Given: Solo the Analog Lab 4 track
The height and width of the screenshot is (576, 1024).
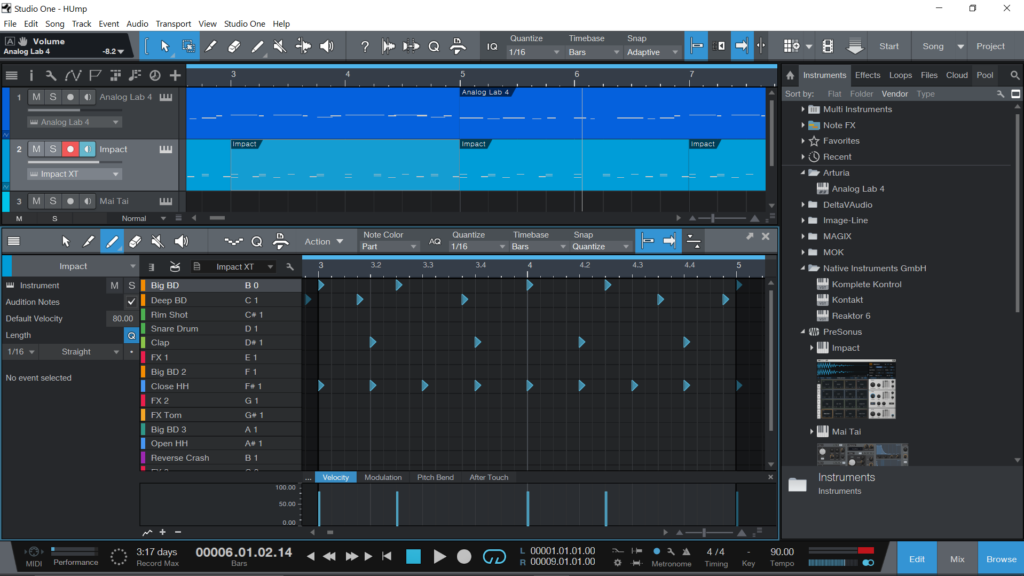Looking at the screenshot, I should coord(53,97).
